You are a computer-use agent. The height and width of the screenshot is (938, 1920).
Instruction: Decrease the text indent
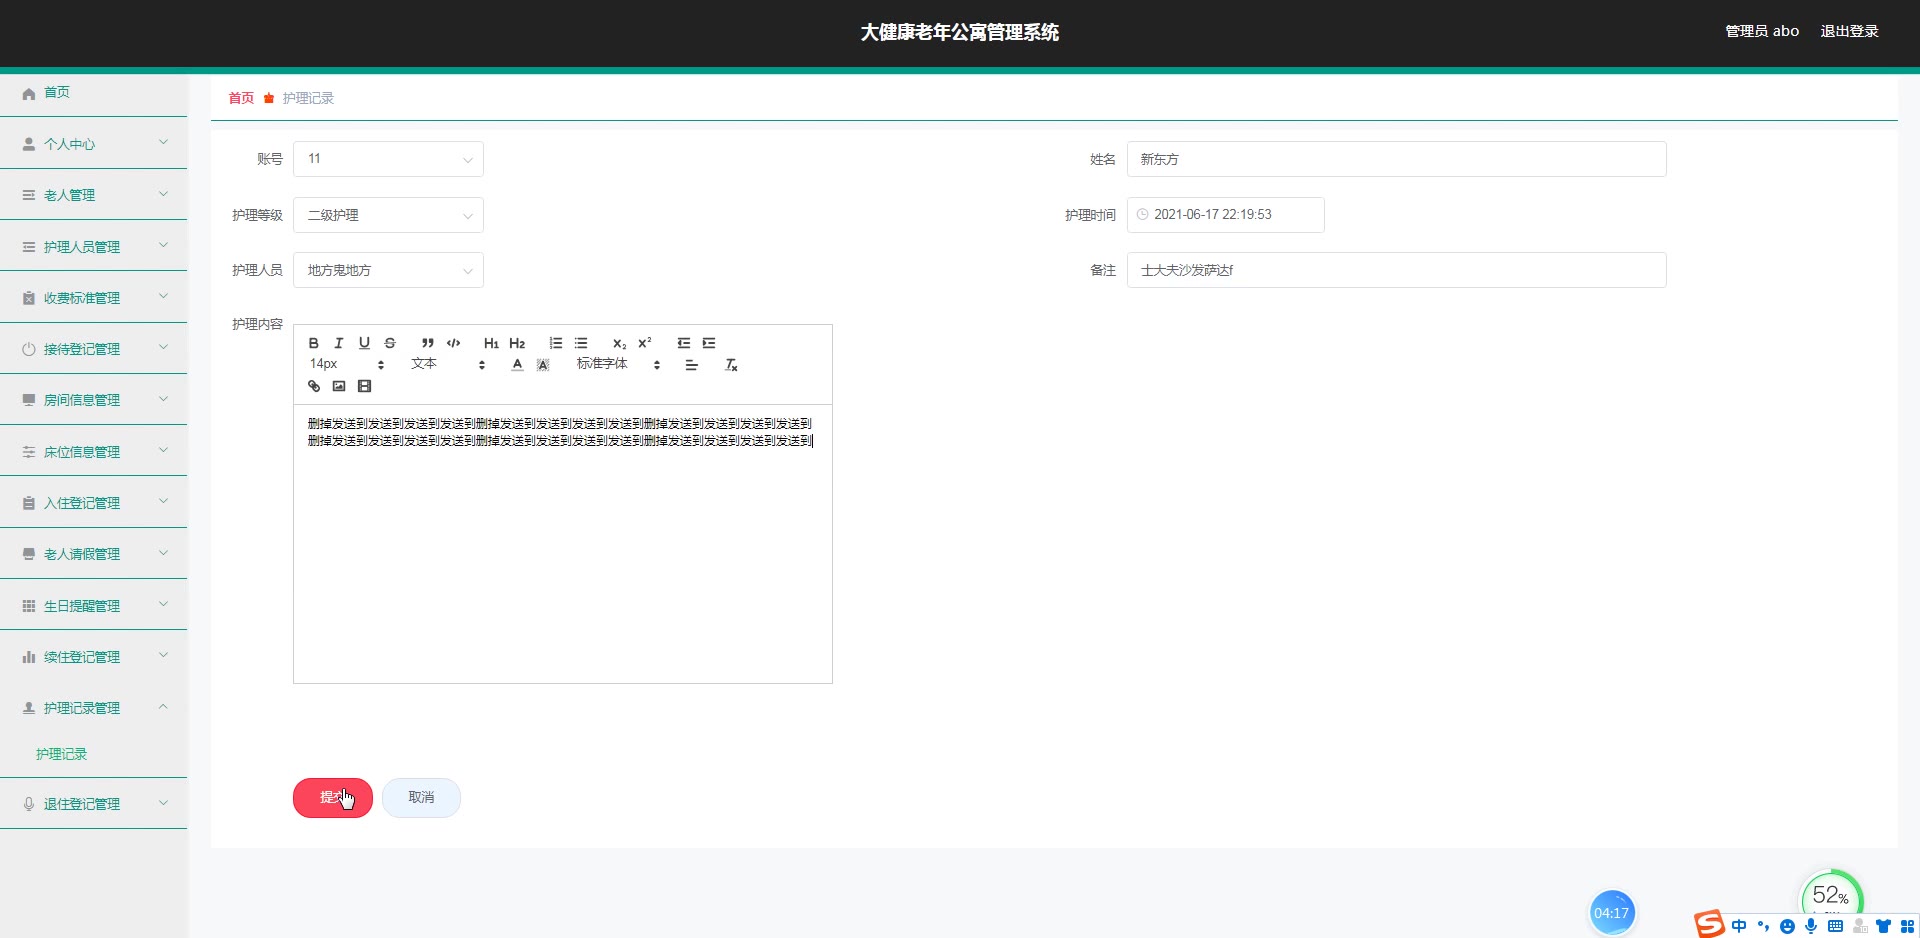(684, 343)
